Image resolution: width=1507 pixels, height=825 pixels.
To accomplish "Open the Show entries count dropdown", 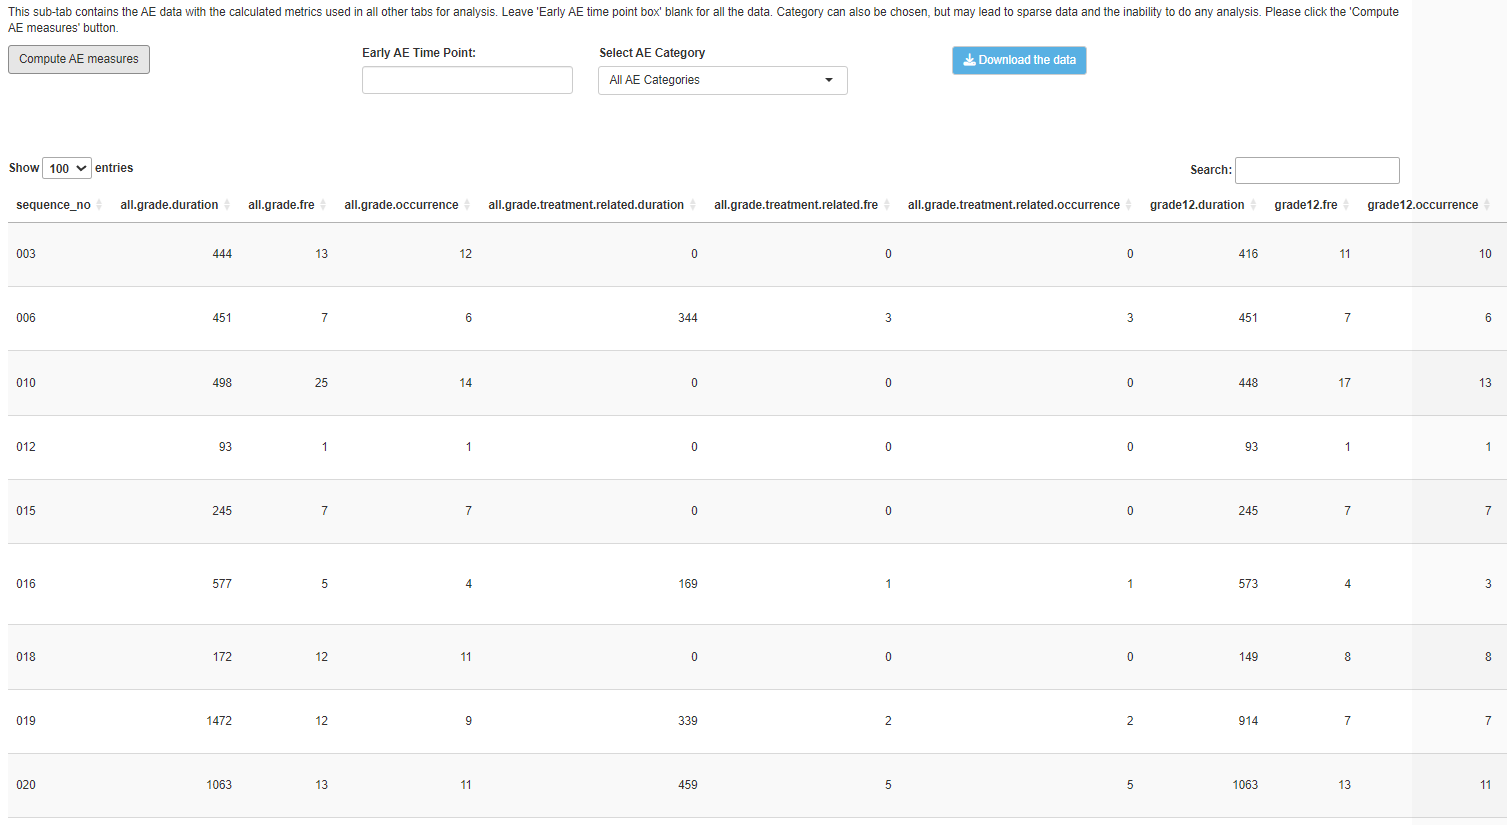I will (67, 169).
